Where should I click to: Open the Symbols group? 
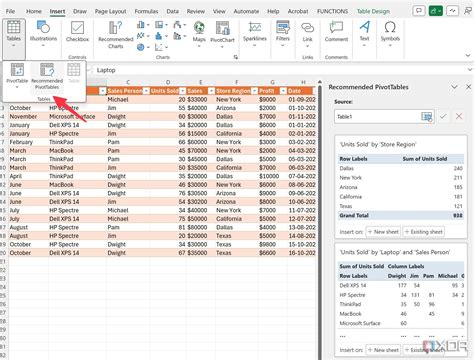(390, 33)
